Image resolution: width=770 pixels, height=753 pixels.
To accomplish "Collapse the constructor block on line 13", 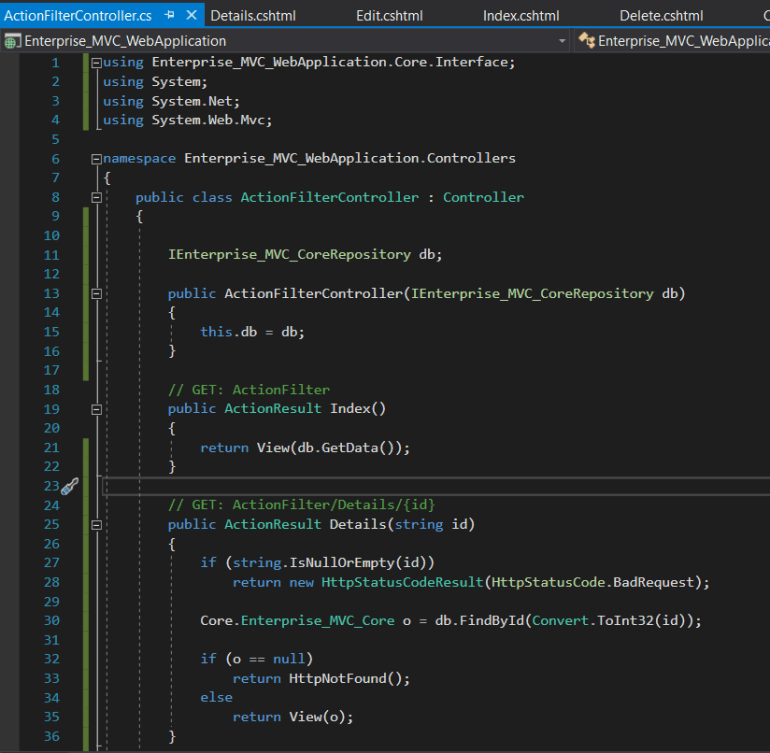I will (x=96, y=294).
